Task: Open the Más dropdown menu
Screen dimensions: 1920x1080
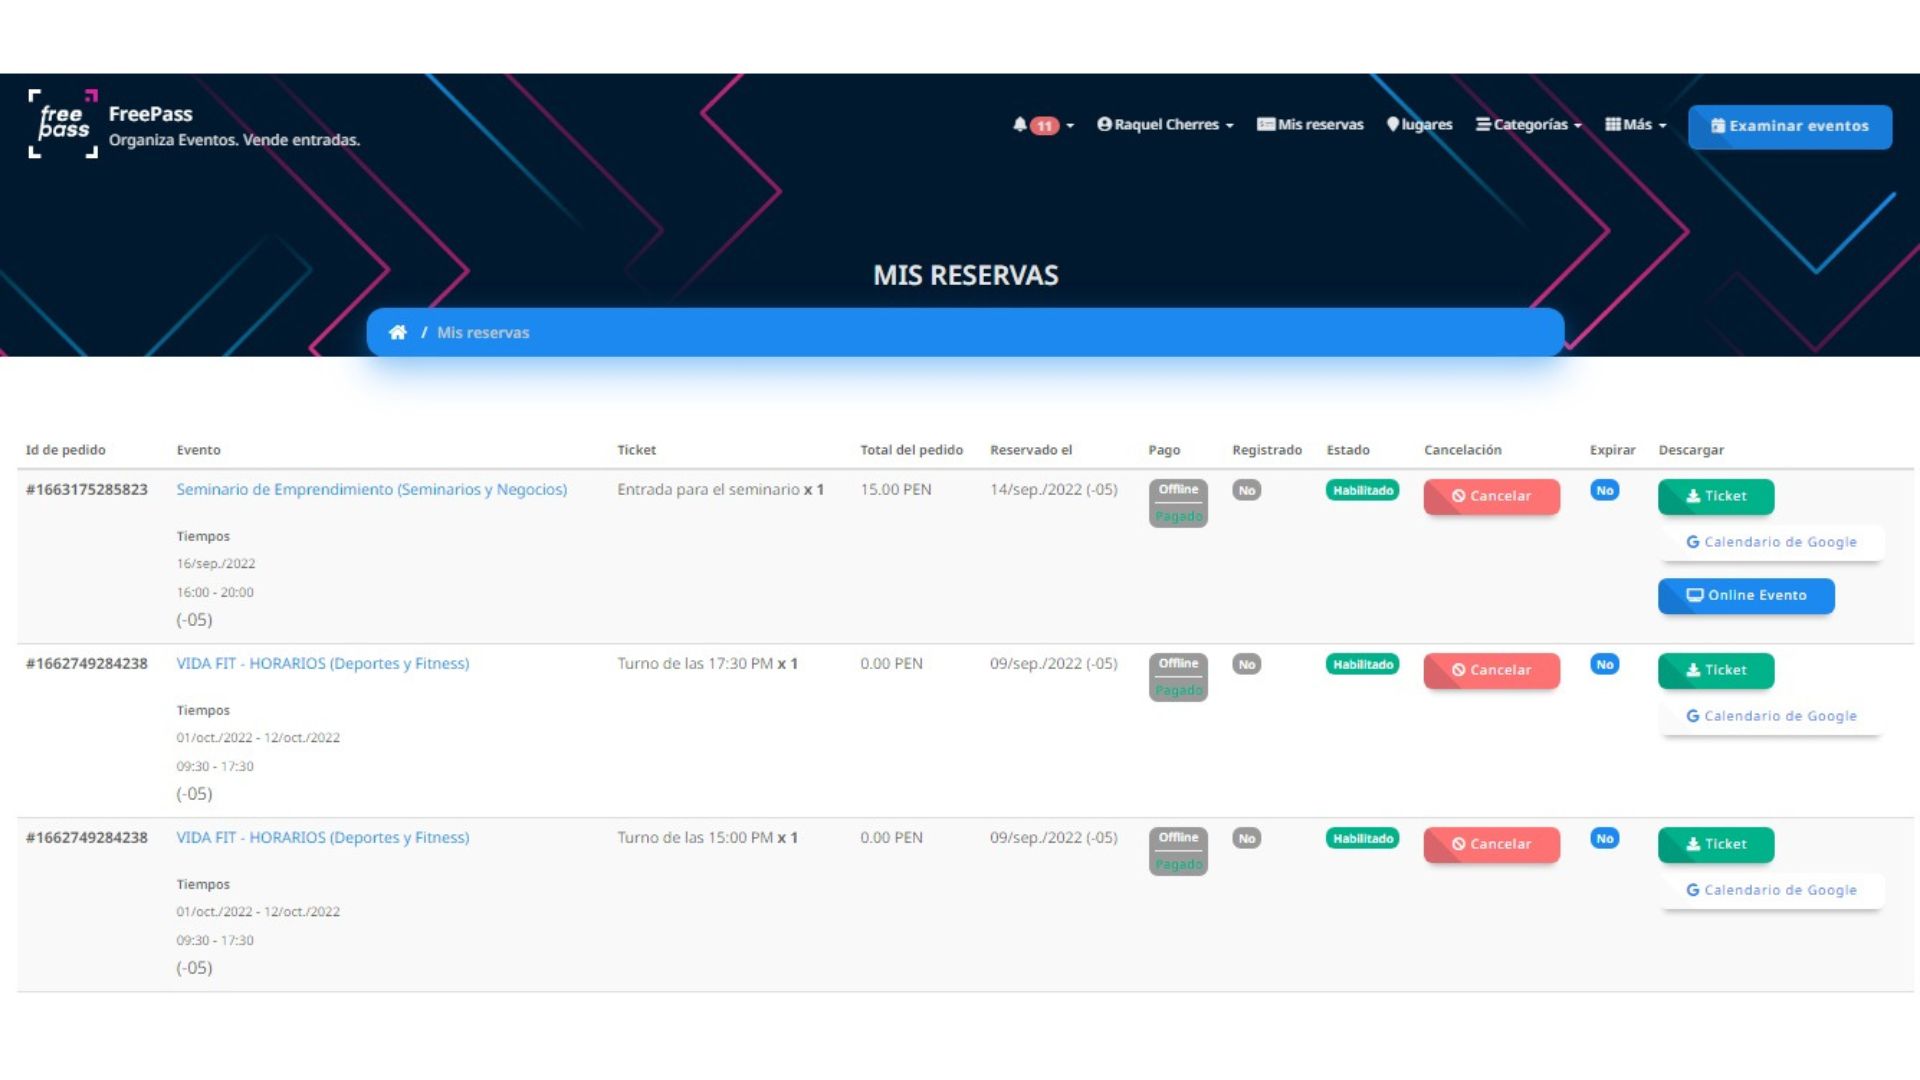Action: (x=1635, y=125)
